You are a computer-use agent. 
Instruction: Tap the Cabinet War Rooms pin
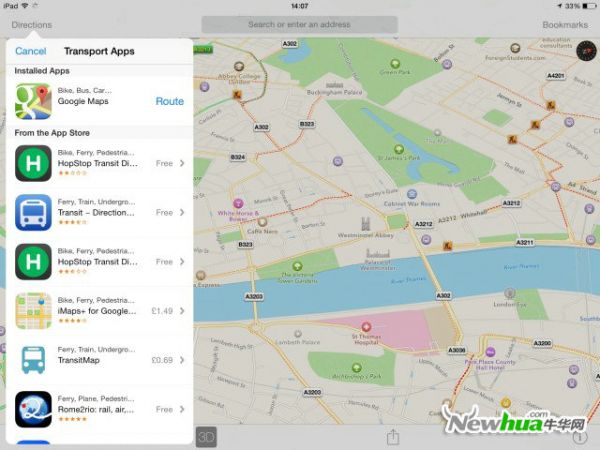[x=412, y=194]
